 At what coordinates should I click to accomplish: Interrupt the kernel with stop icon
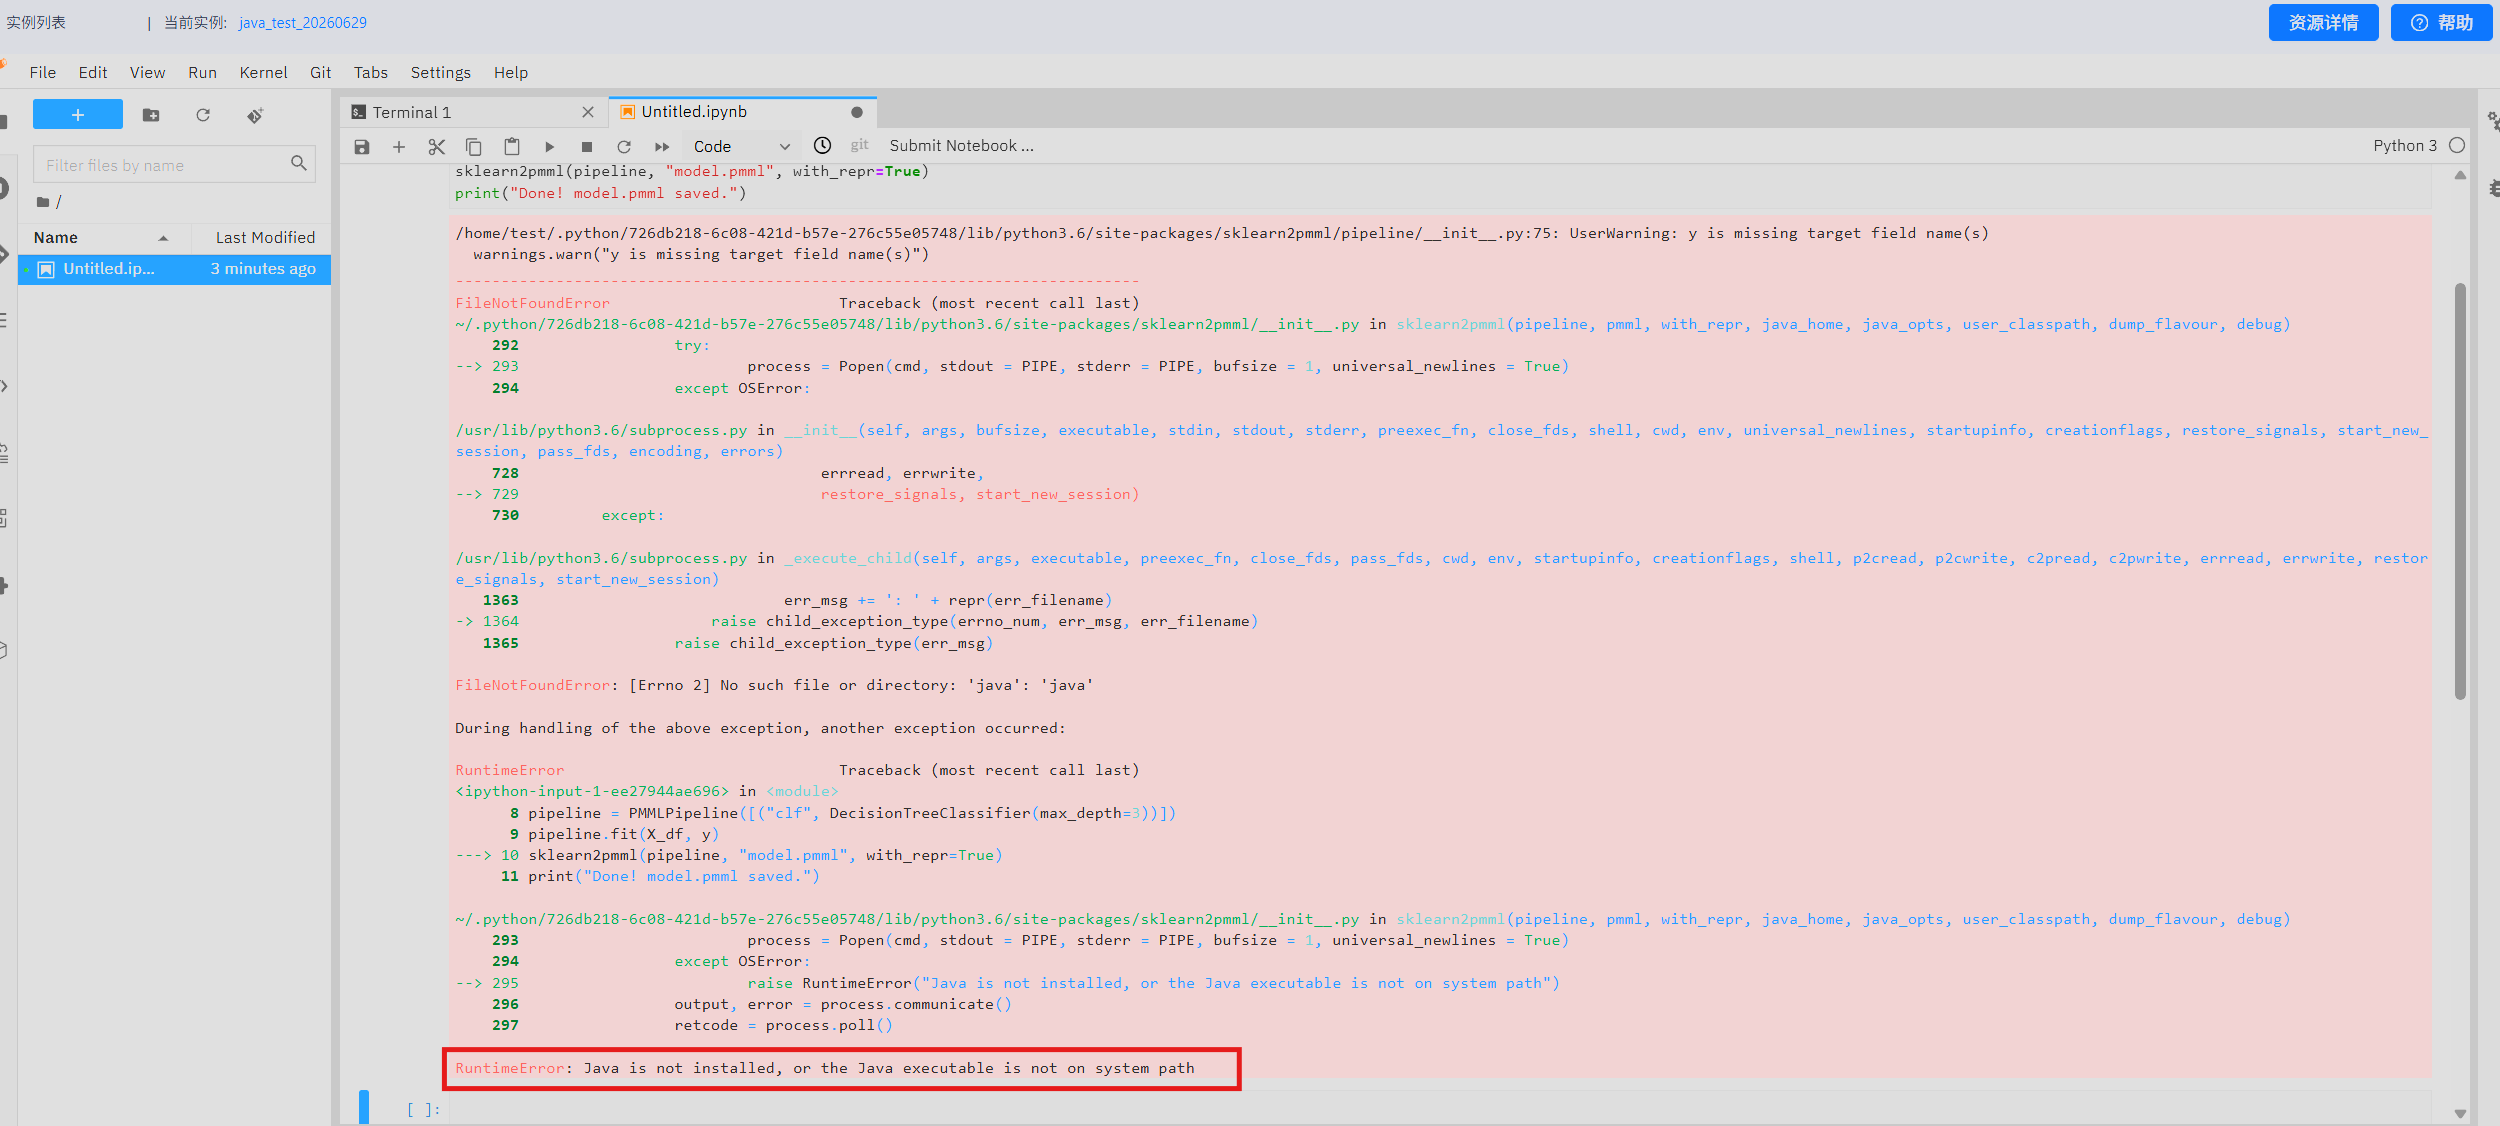tap(587, 147)
